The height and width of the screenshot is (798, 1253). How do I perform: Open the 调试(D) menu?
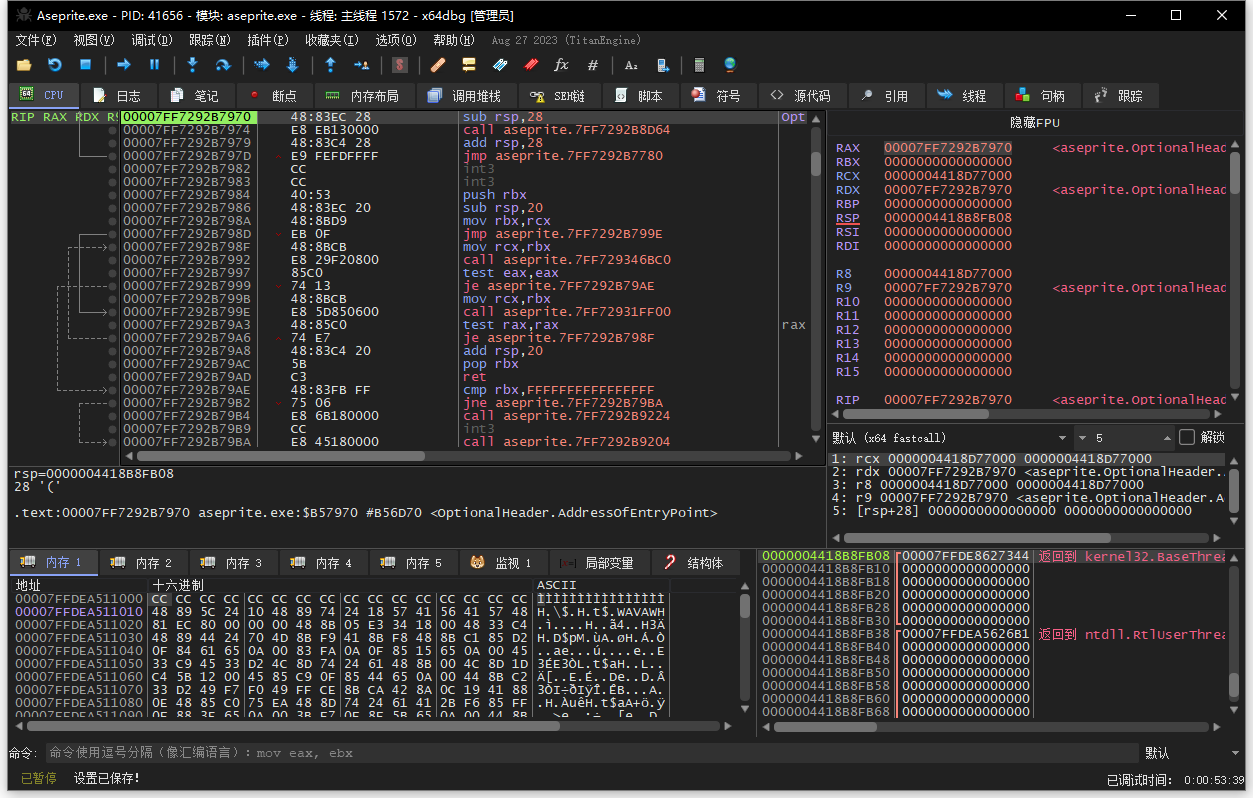tap(151, 40)
